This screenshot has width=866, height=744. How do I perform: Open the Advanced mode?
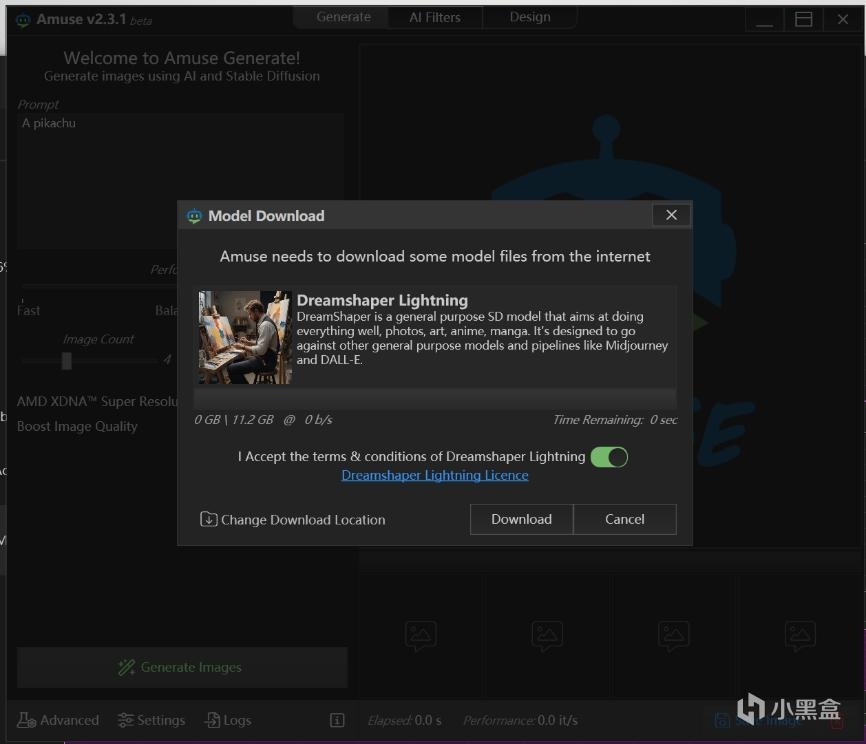58,720
